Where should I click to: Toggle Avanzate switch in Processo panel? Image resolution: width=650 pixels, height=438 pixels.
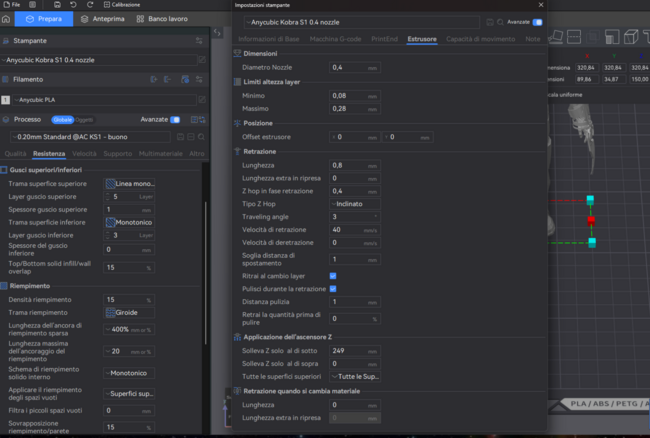coord(177,118)
